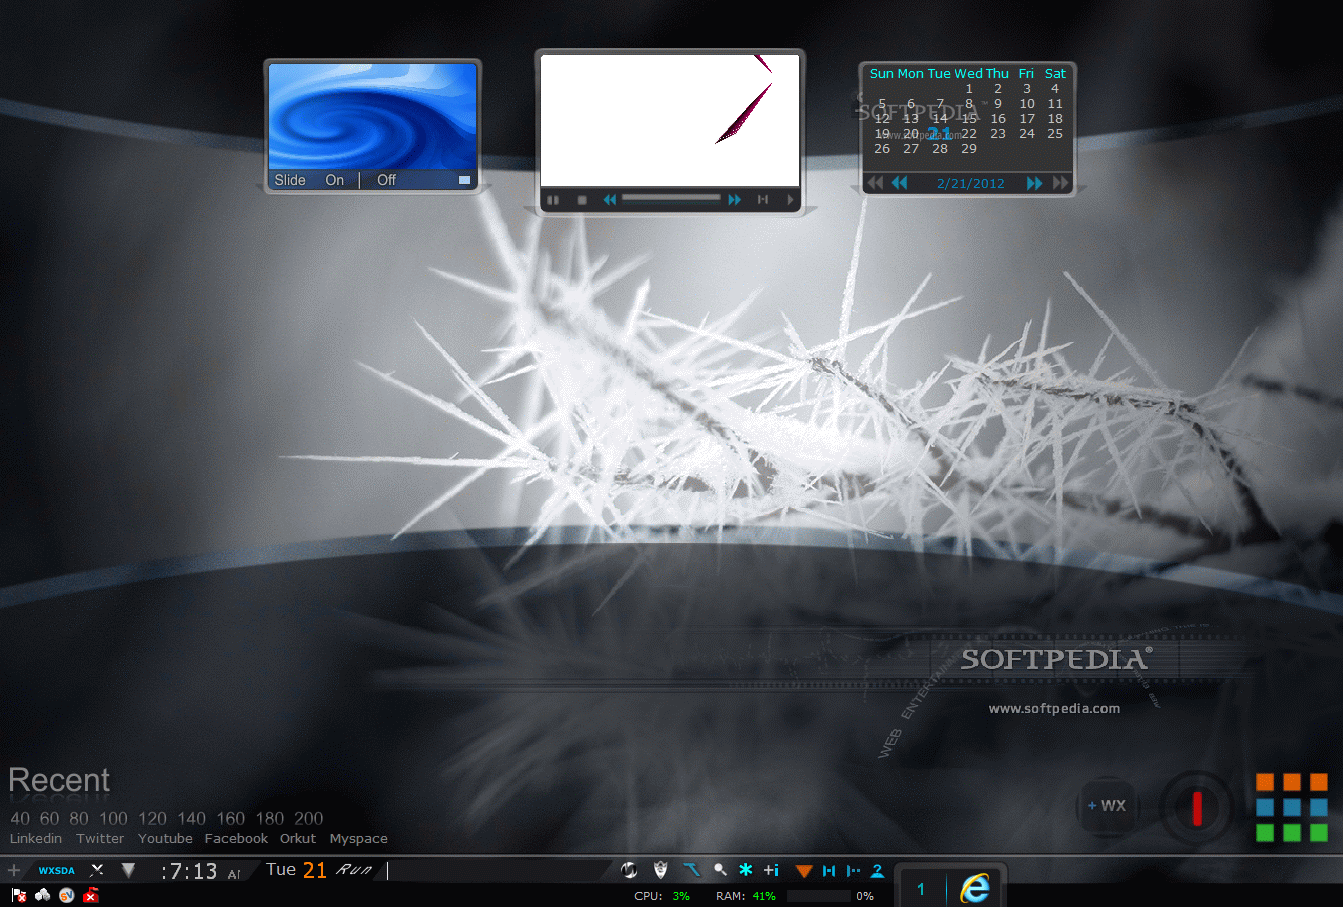Image resolution: width=1343 pixels, height=907 pixels.
Task: Turn the slideshow Off
Action: (387, 180)
